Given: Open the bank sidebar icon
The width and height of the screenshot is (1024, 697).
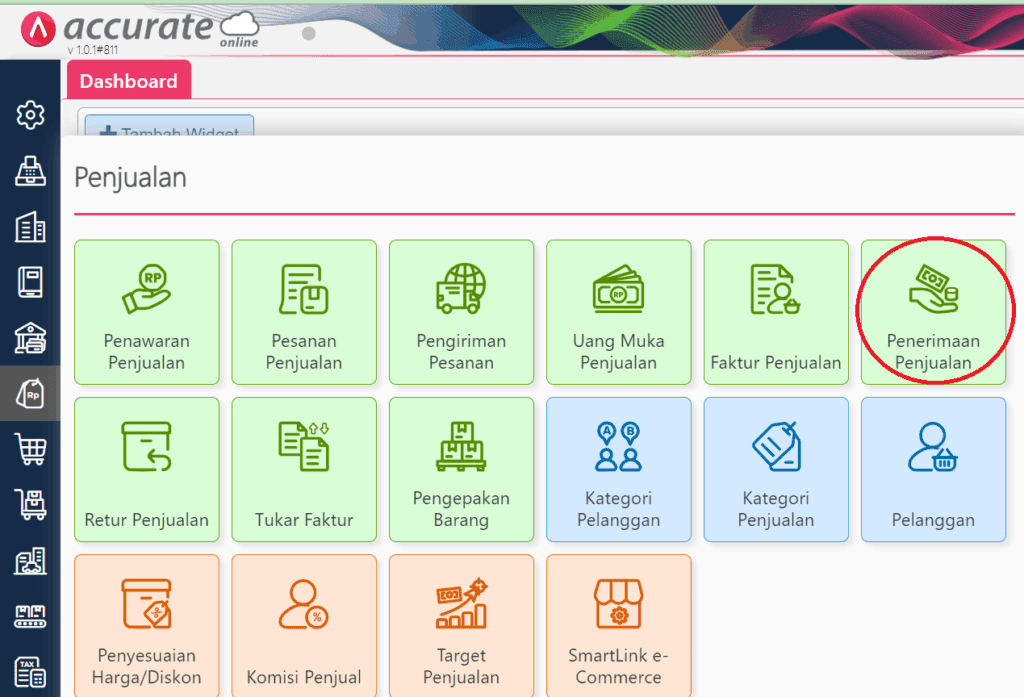Looking at the screenshot, I should click(x=30, y=338).
